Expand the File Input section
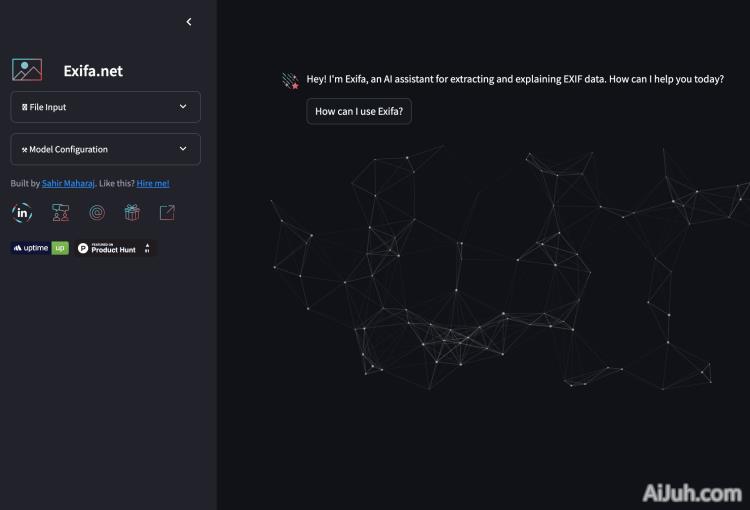750x510 pixels. click(x=105, y=107)
